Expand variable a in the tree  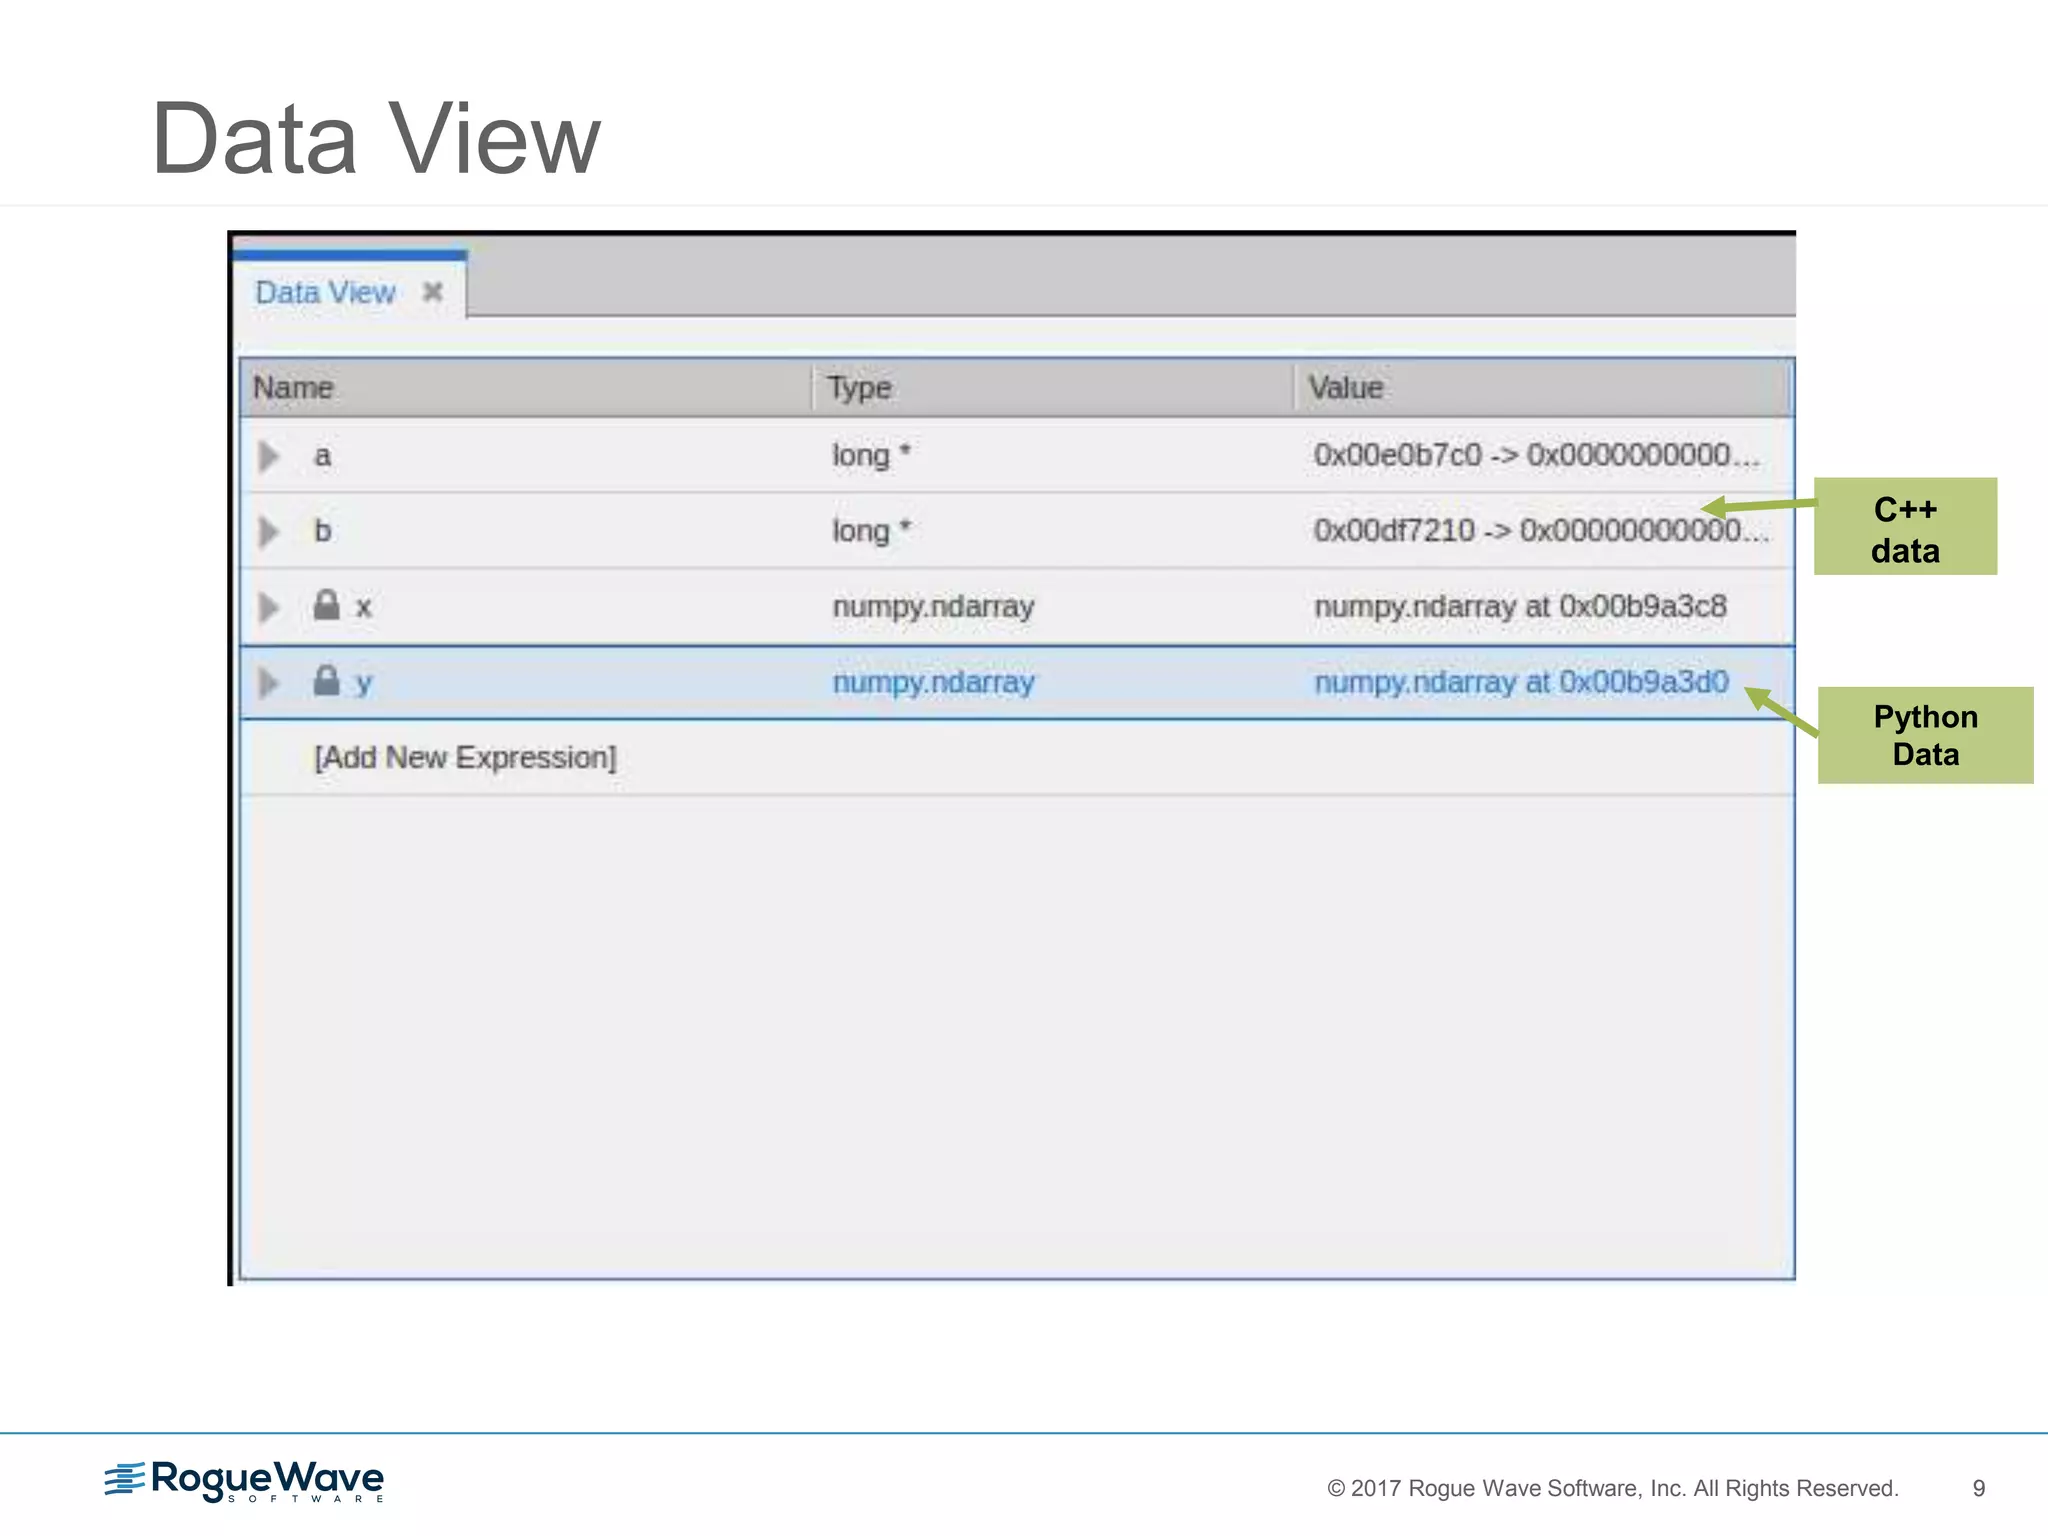click(269, 456)
